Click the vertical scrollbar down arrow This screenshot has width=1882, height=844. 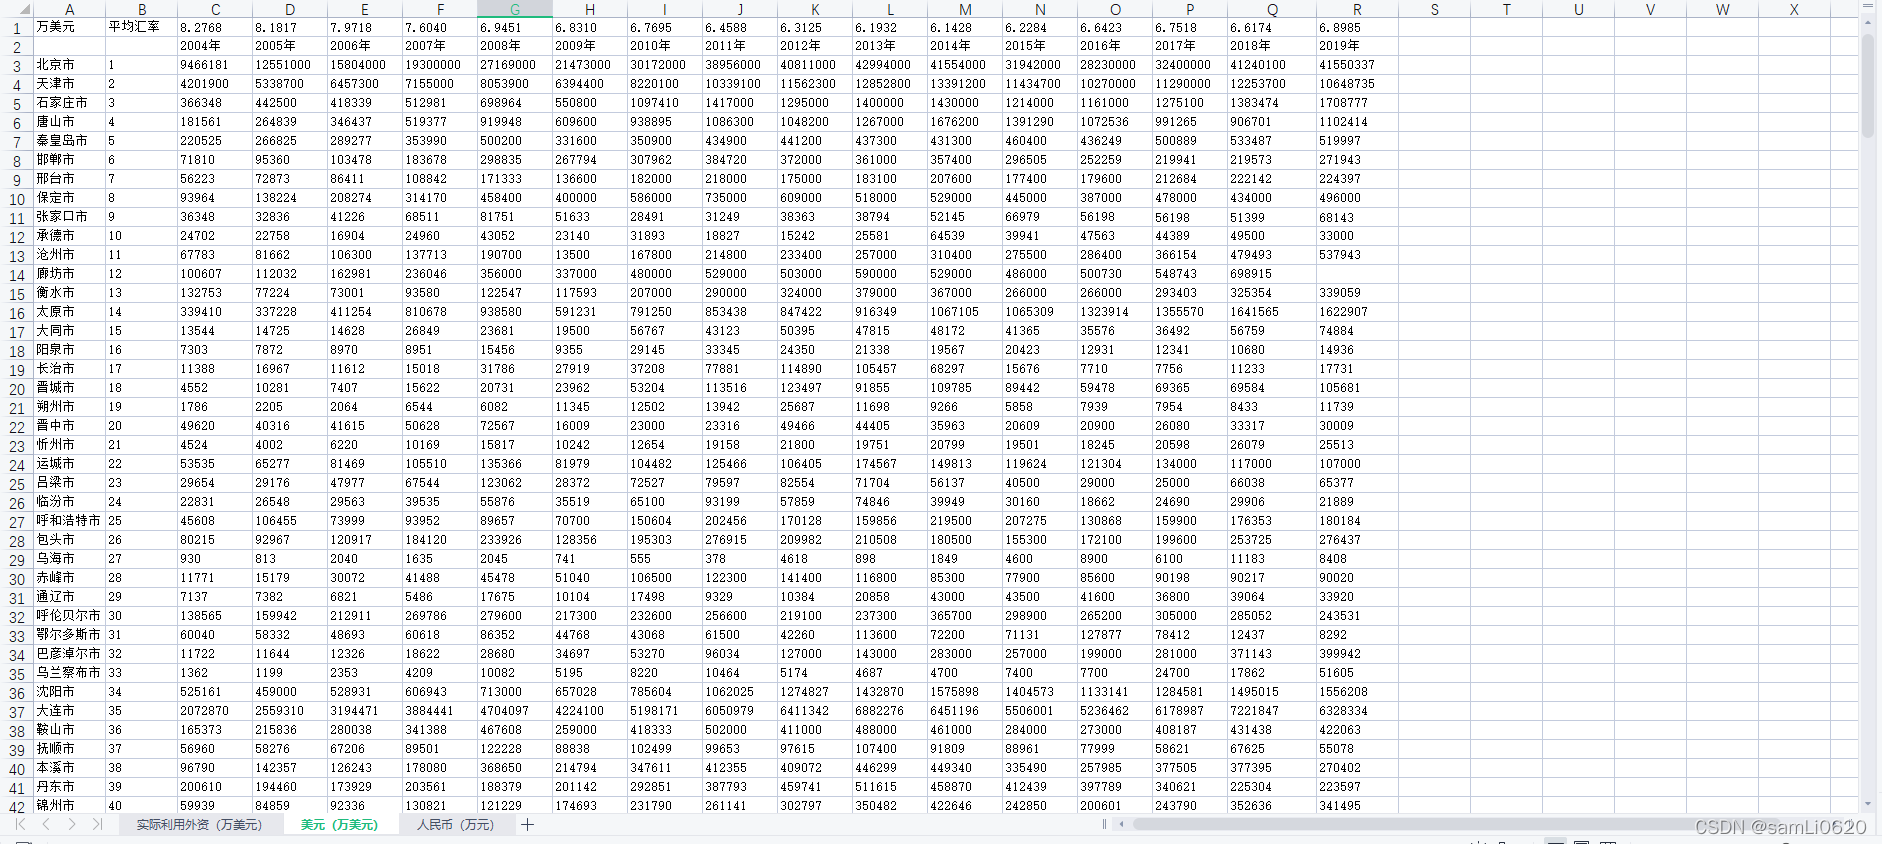[x=1868, y=804]
